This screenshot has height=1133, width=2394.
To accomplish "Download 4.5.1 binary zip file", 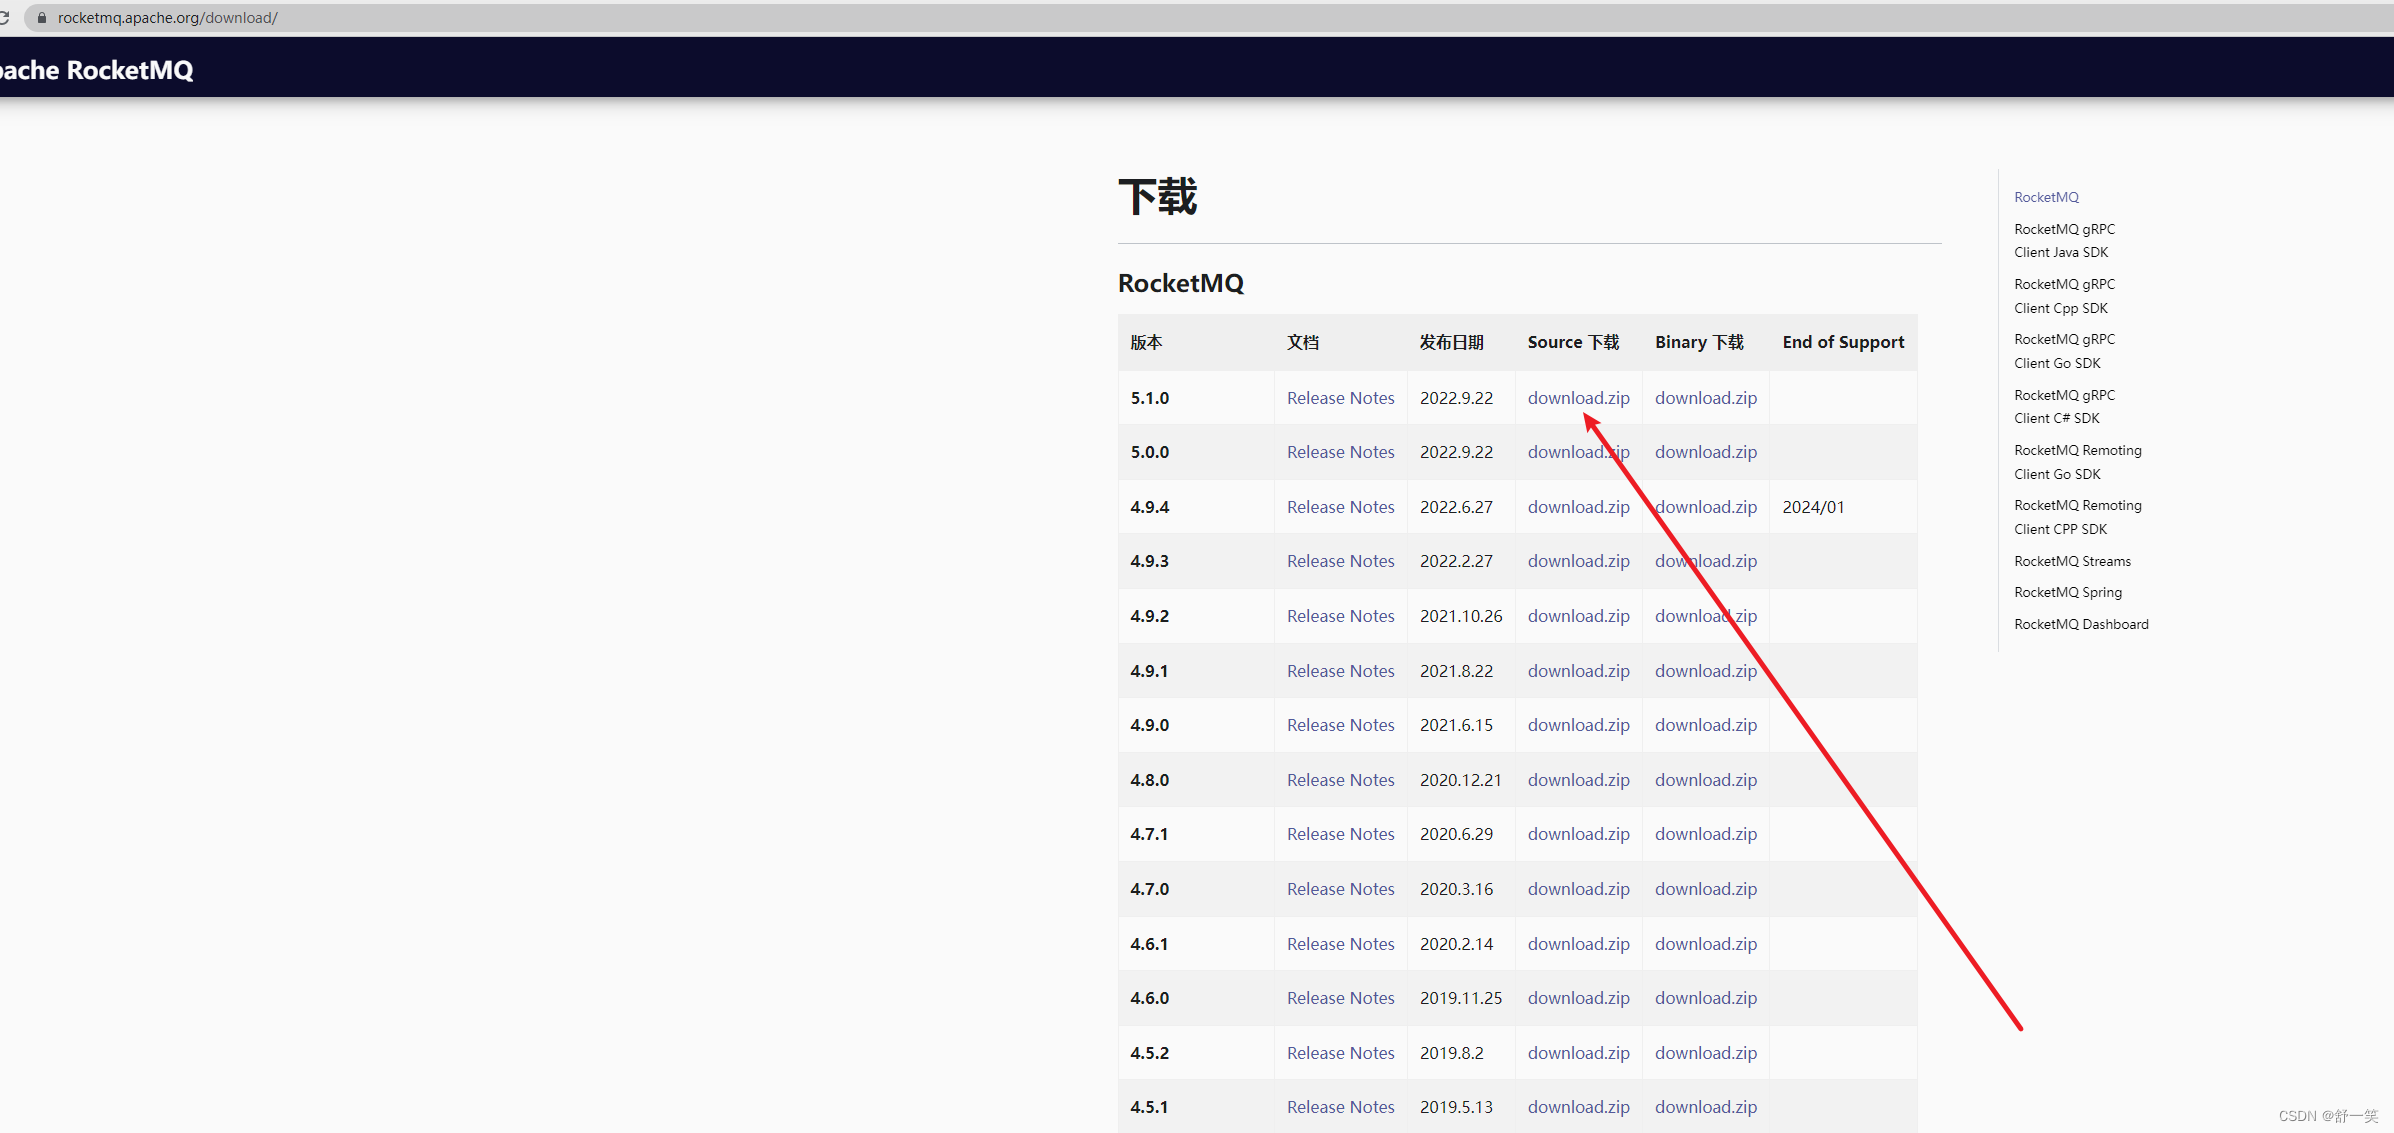I will [1705, 1107].
